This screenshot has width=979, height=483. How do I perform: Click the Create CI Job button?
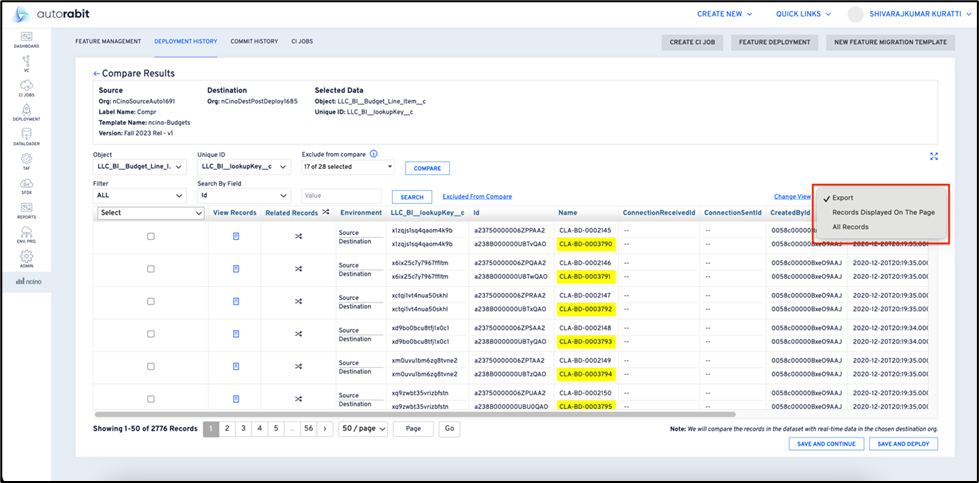(x=692, y=42)
